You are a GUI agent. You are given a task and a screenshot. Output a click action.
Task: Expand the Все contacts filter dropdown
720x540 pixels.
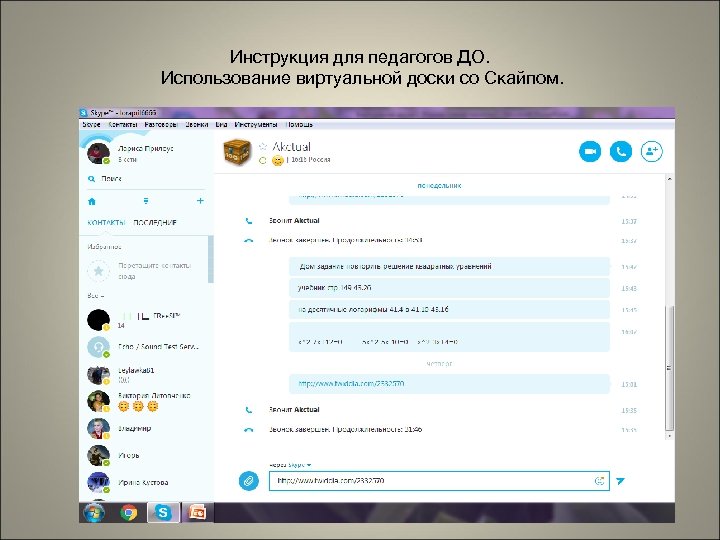(x=96, y=296)
